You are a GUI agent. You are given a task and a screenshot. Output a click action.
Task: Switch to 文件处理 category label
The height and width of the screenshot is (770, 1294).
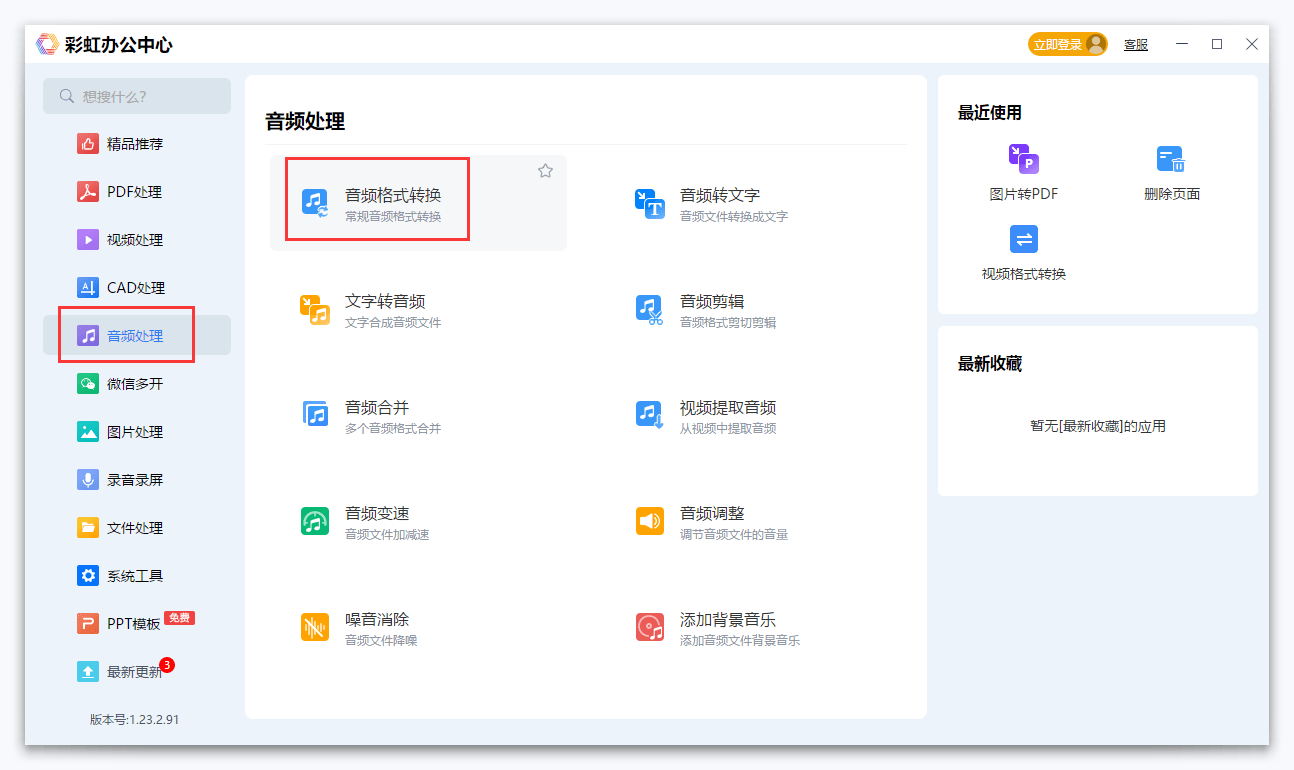135,528
